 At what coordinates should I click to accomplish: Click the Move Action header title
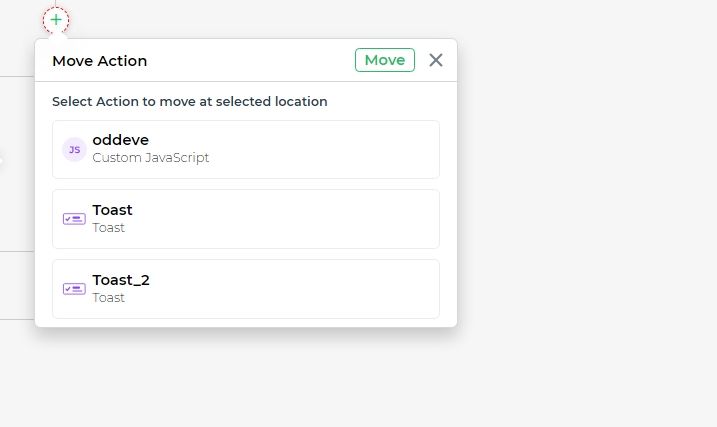click(100, 61)
